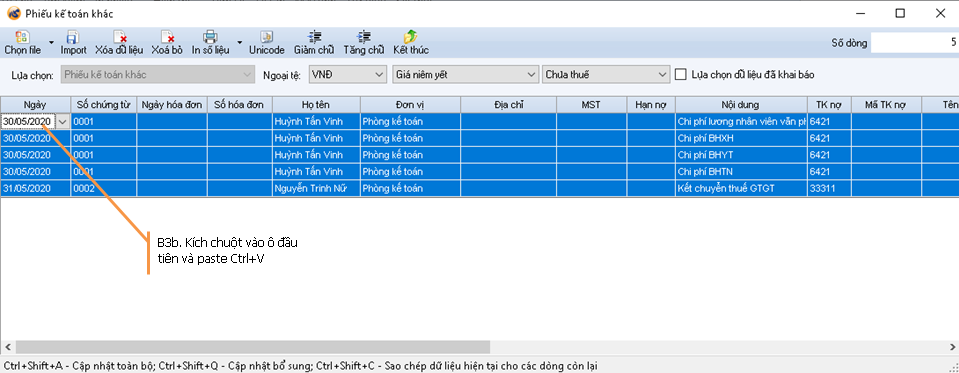Click the Họ tên column header
The width and height of the screenshot is (959, 373).
(316, 105)
